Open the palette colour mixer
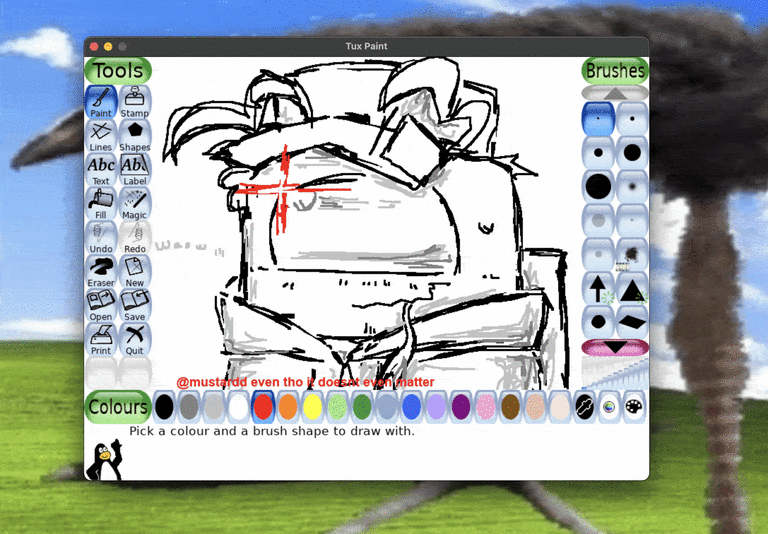Viewport: 768px width, 534px height. 634,407
